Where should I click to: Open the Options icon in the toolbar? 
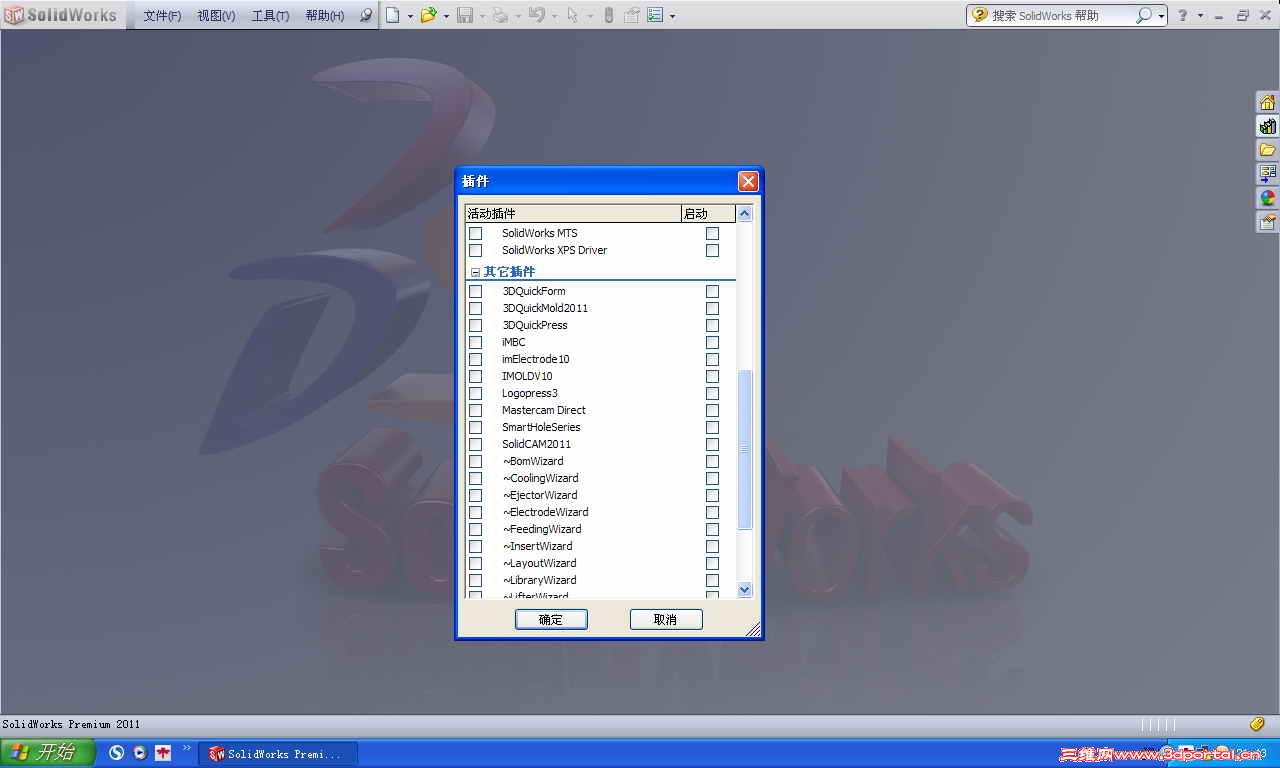point(655,15)
